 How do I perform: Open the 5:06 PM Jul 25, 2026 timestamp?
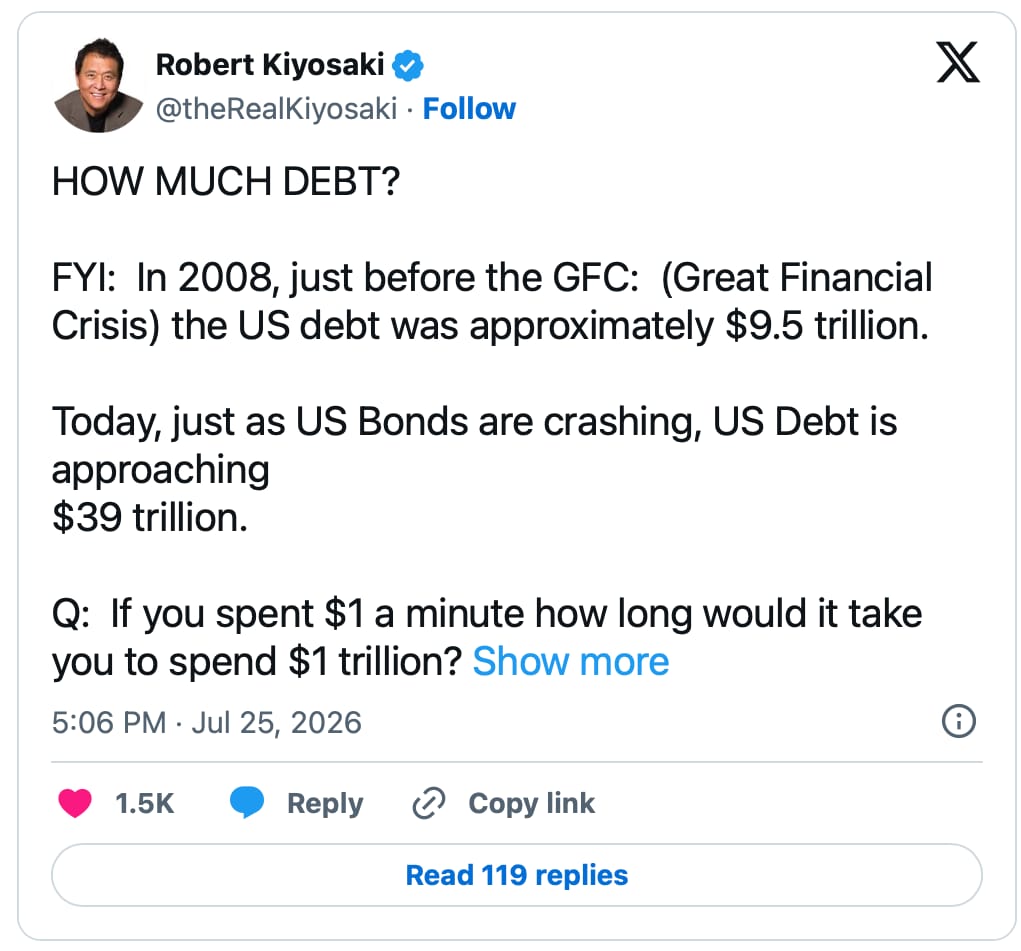click(206, 722)
